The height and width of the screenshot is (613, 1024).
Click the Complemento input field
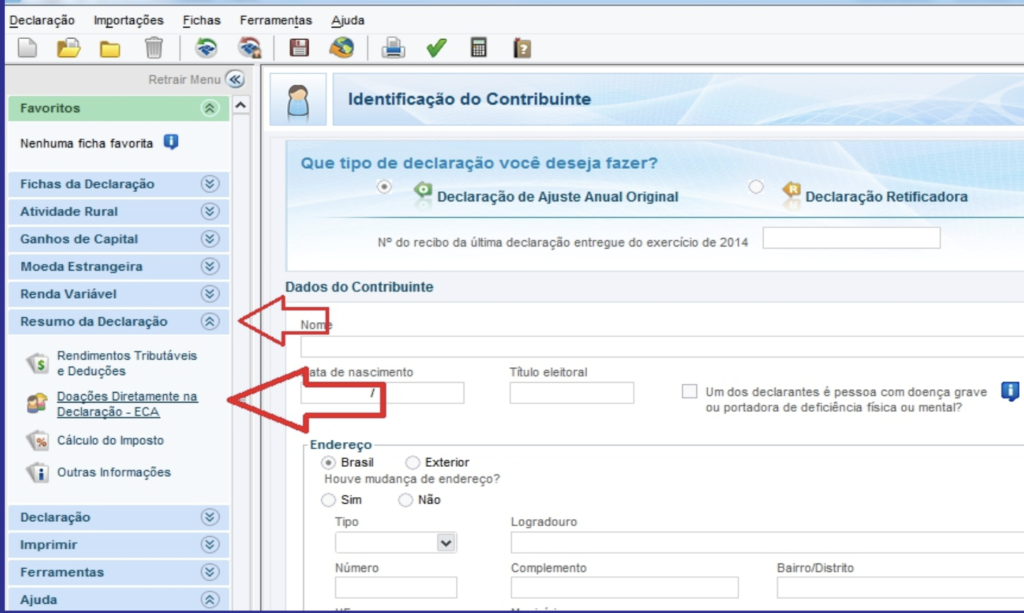624,588
